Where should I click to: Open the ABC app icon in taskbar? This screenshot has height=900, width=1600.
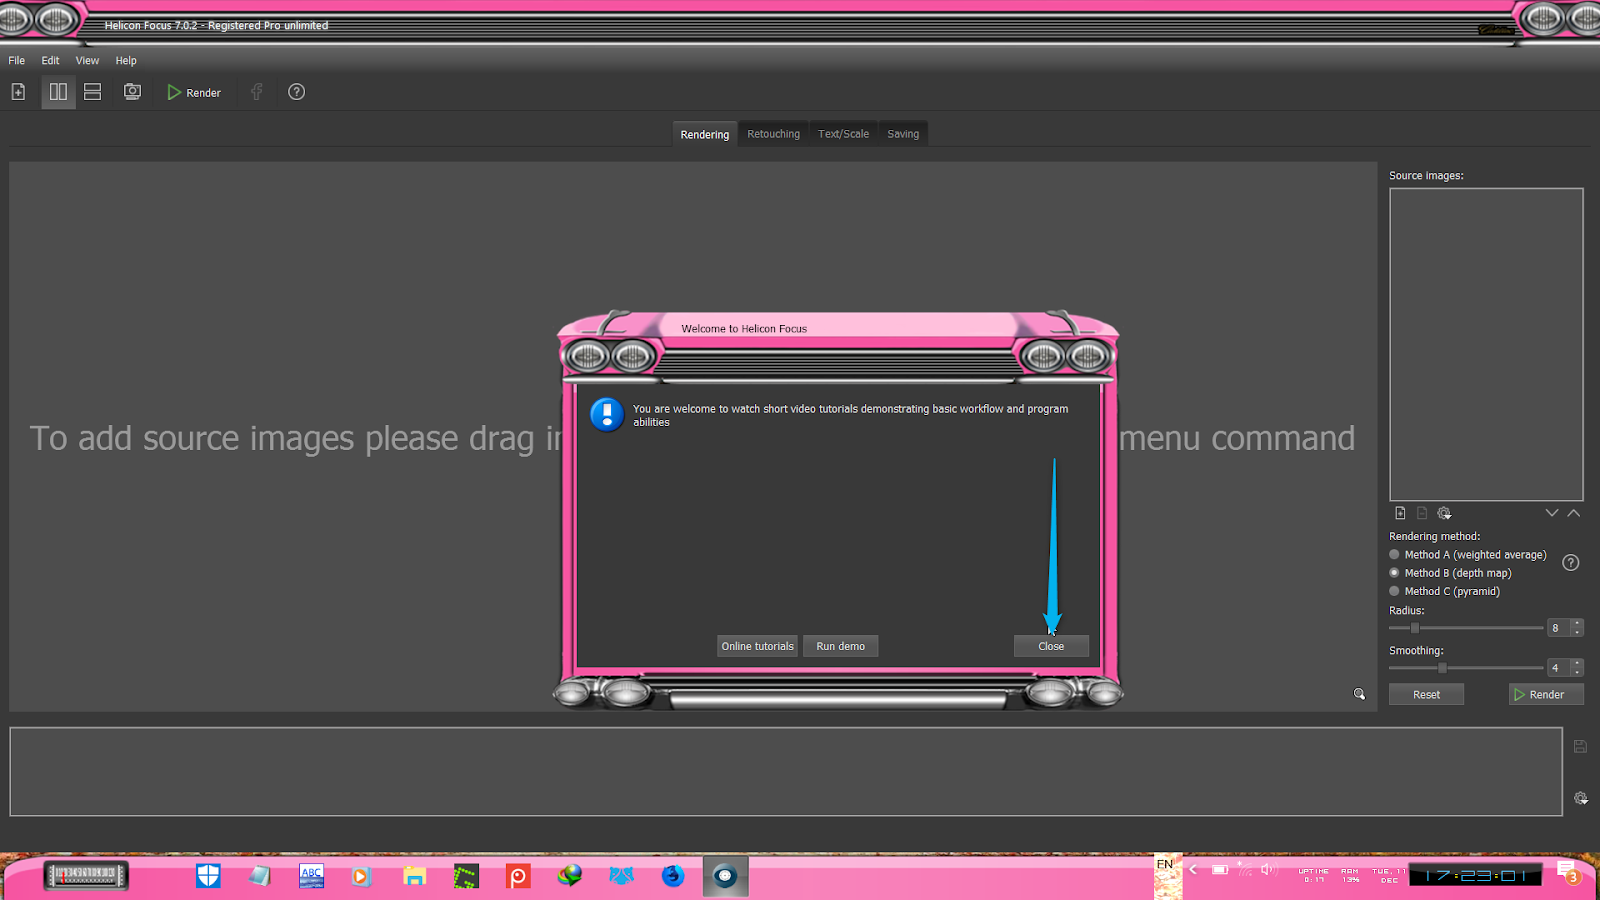pyautogui.click(x=312, y=876)
